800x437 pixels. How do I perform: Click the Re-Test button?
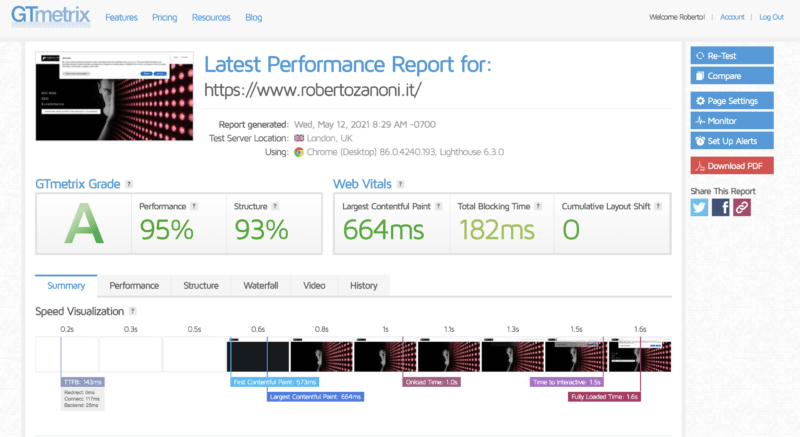[732, 56]
